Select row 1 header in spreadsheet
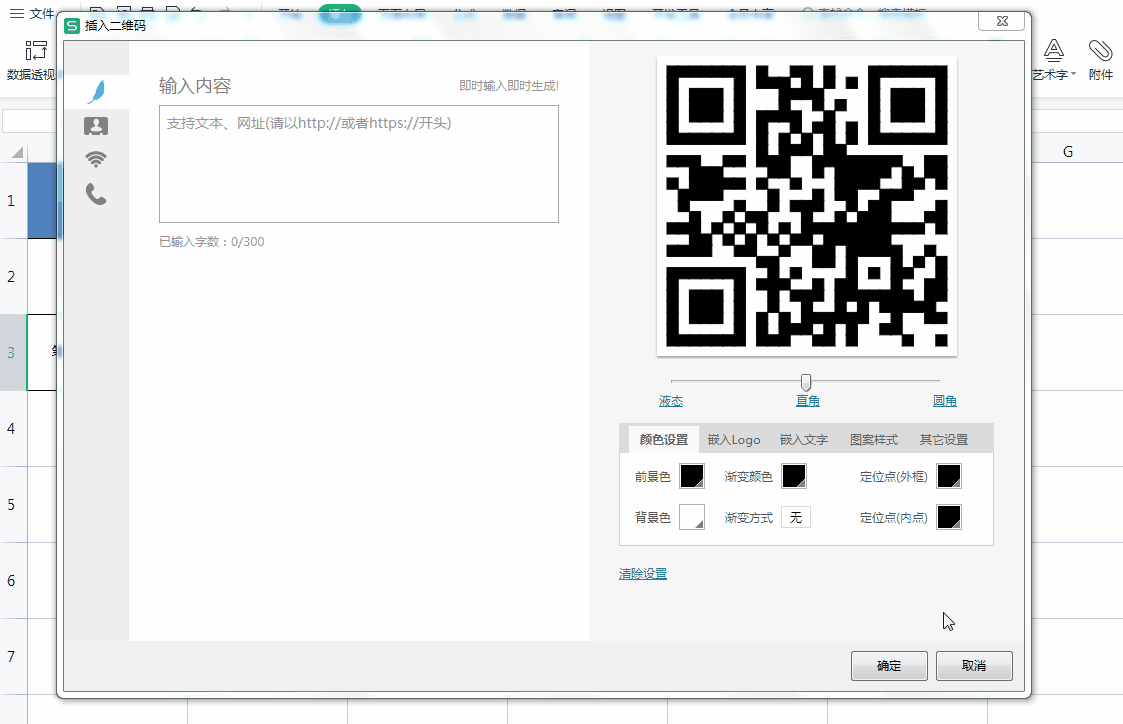The image size is (1123, 724). click(13, 201)
